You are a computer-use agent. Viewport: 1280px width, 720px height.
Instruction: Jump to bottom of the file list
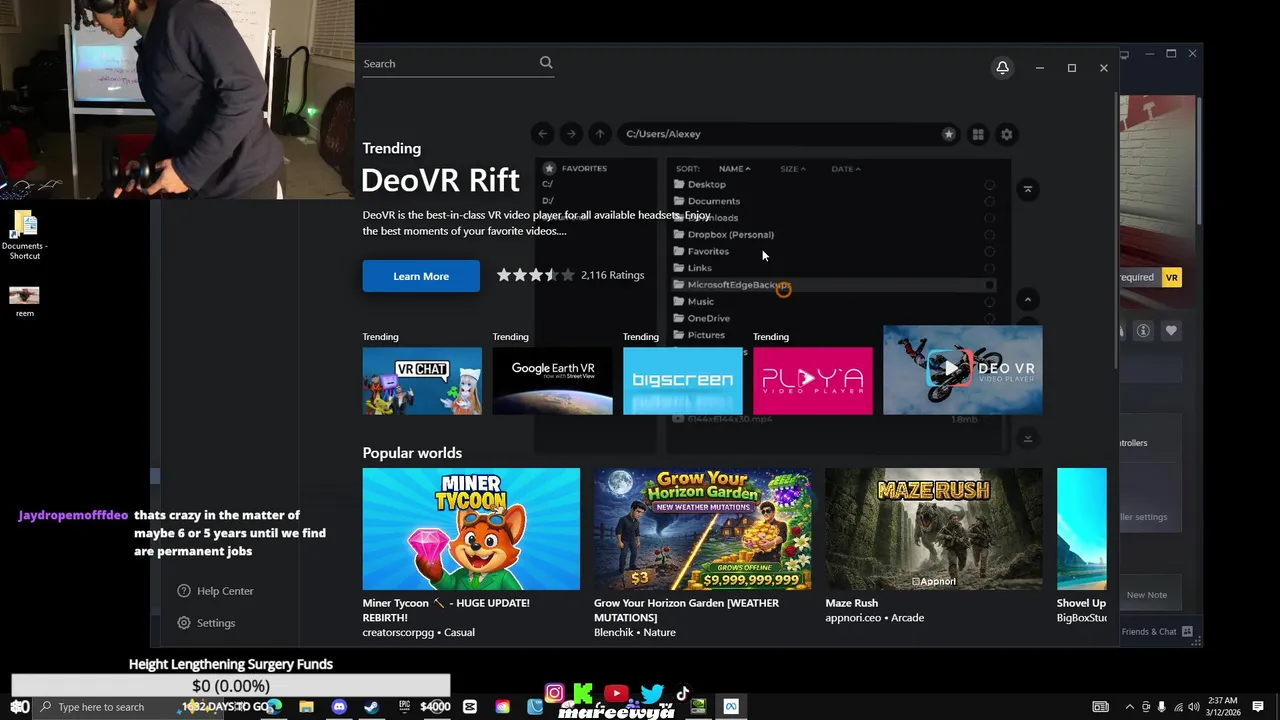click(1027, 438)
